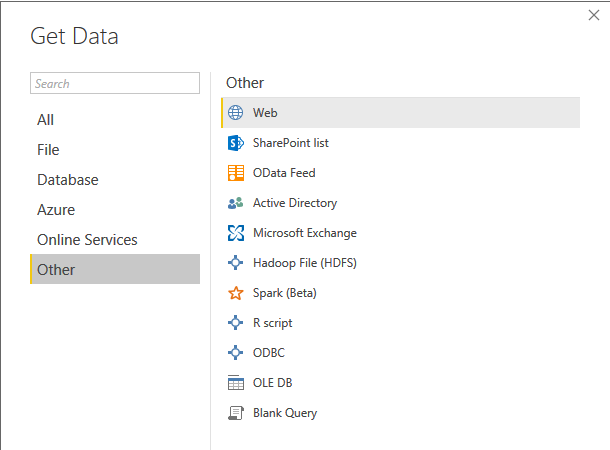The width and height of the screenshot is (610, 450).
Task: Choose SharePoint list label
Action: (291, 143)
